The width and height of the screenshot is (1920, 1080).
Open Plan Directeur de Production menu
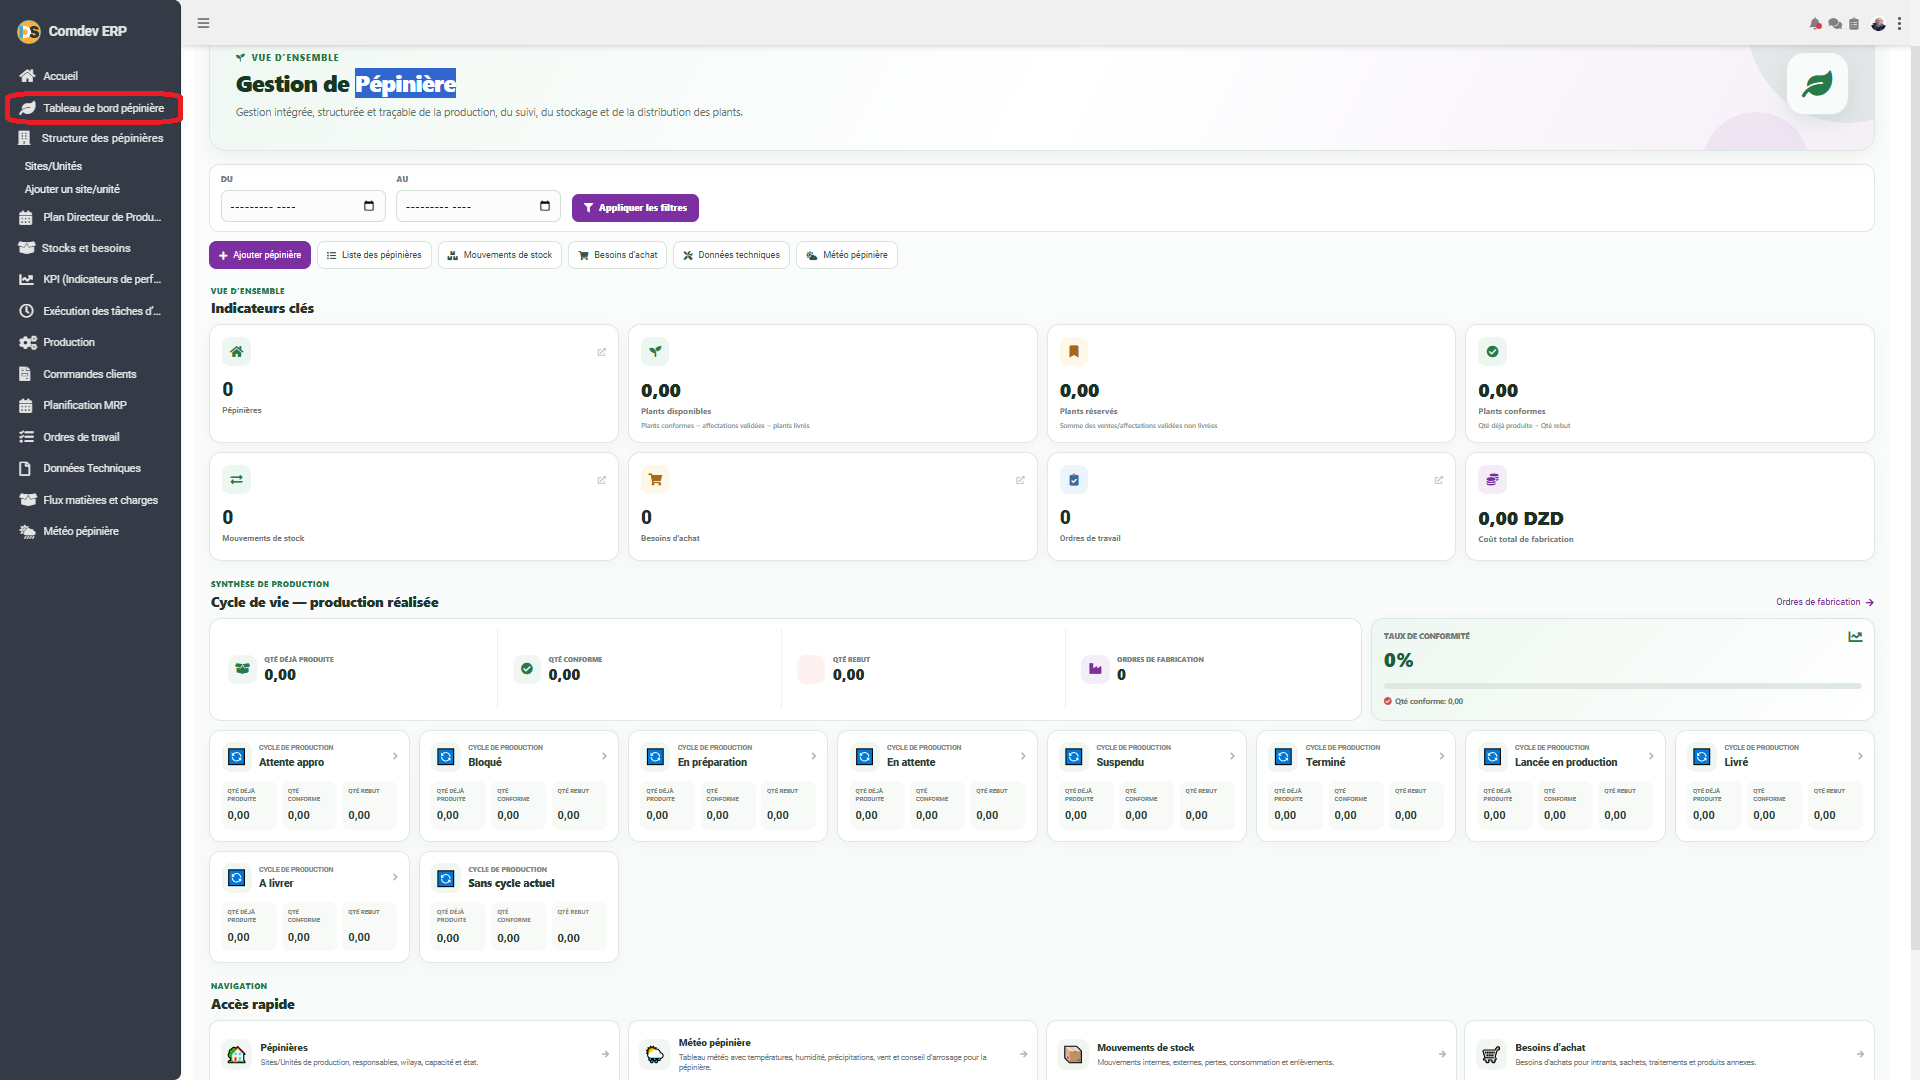(90, 217)
